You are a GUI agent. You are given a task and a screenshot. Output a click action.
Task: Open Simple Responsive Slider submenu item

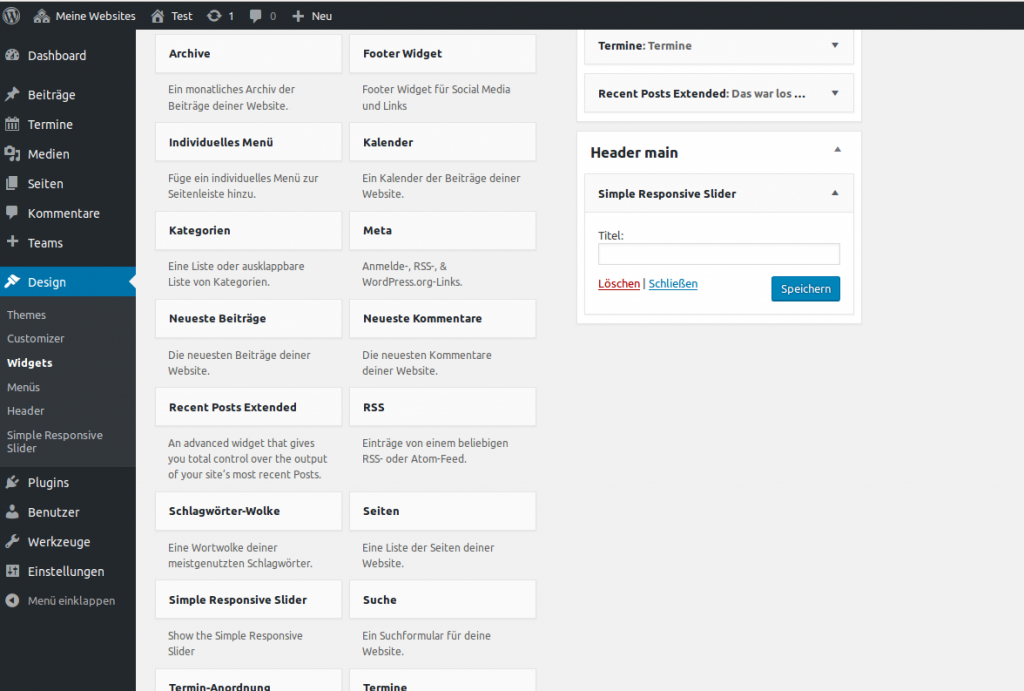click(55, 442)
